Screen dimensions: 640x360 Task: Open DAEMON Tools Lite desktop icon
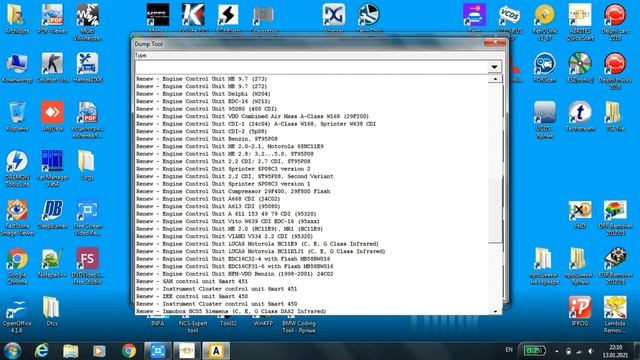17,168
